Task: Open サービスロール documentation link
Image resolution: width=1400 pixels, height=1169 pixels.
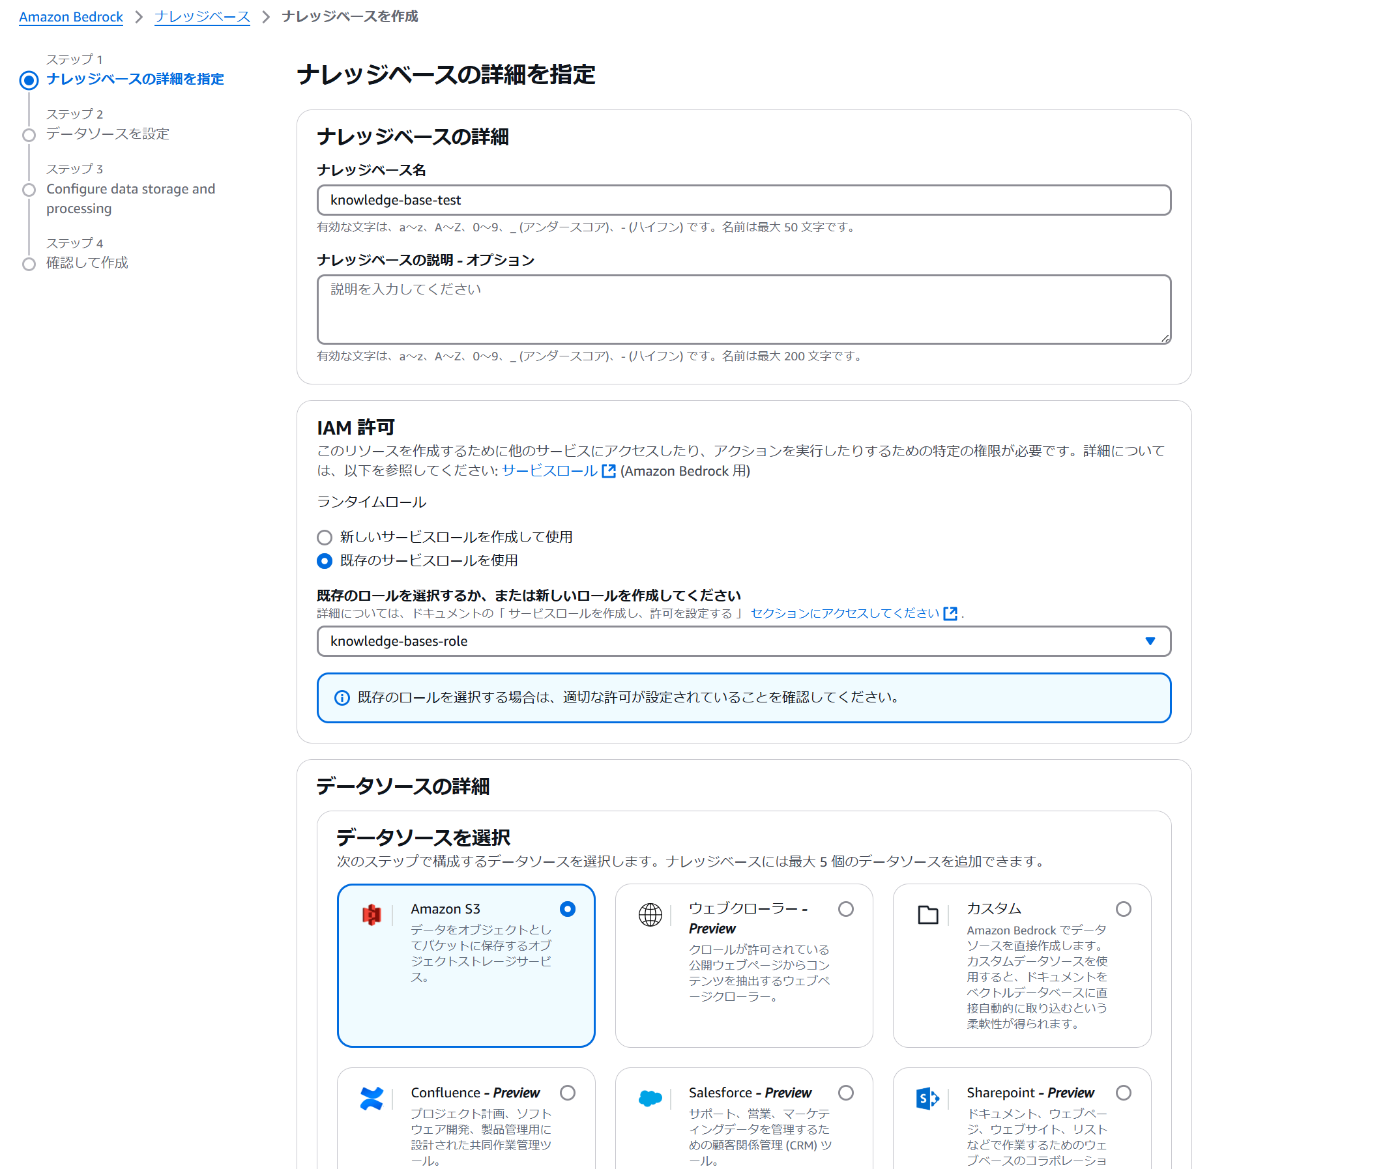Action: [x=550, y=471]
